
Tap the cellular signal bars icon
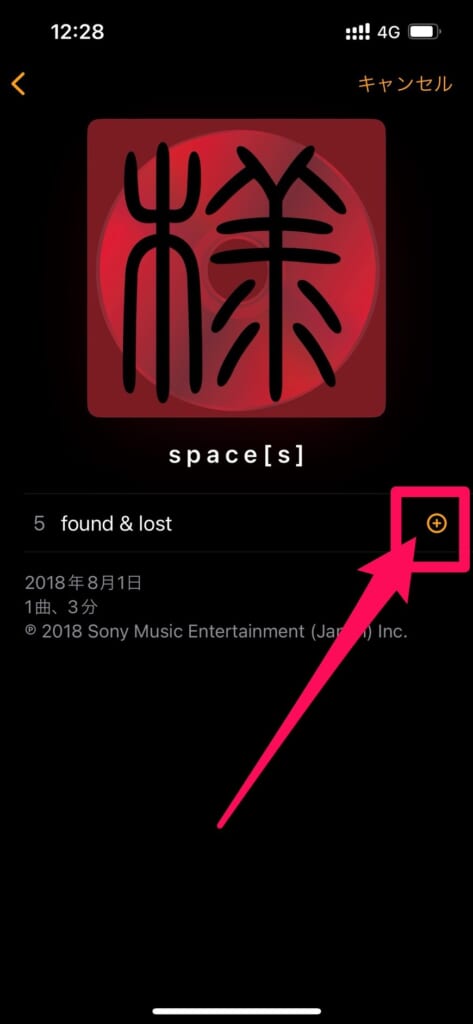[357, 31]
